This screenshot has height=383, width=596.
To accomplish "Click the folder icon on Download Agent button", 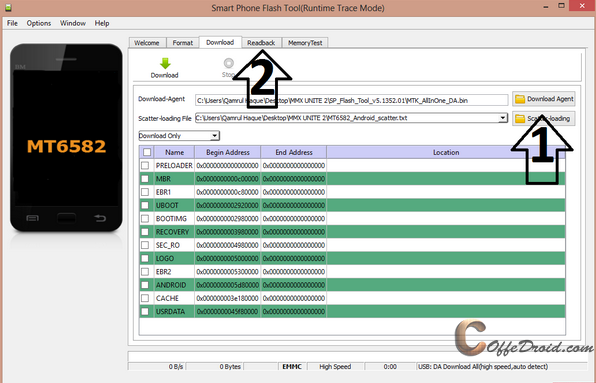I will [x=520, y=99].
